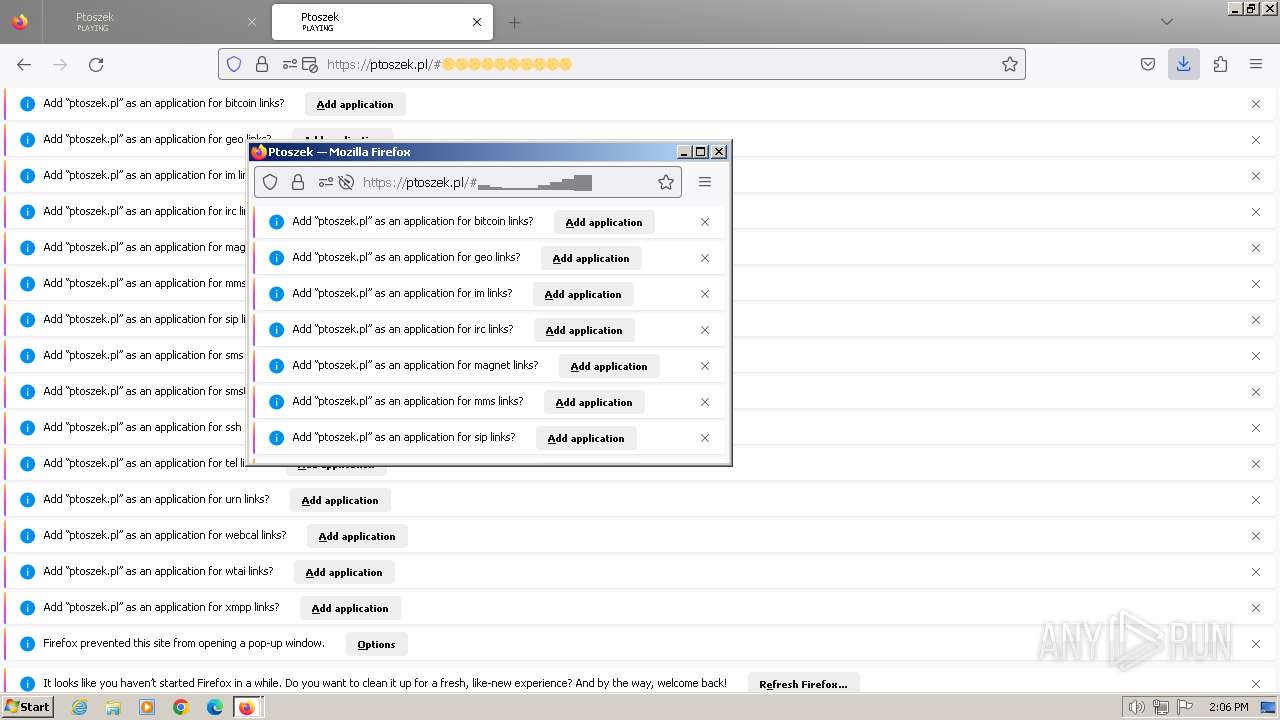Add application for sip links in popup
The width and height of the screenshot is (1280, 720).
point(586,438)
